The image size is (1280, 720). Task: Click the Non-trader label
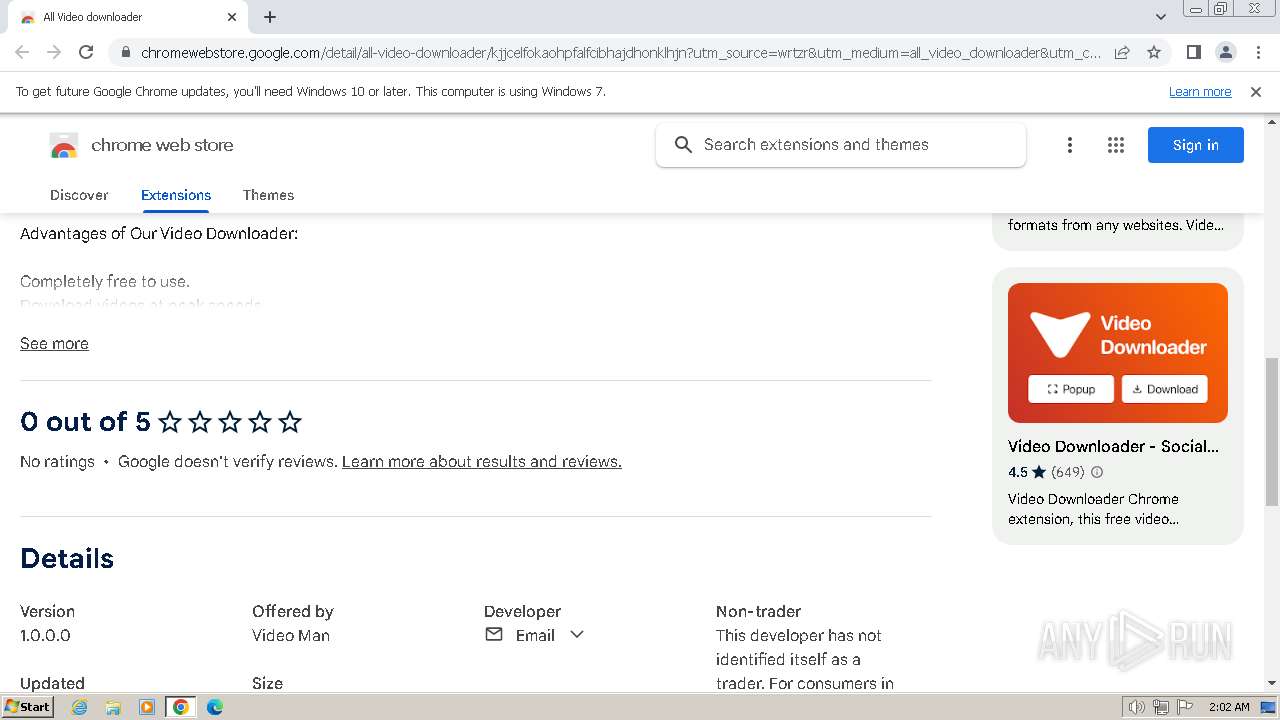pos(758,611)
